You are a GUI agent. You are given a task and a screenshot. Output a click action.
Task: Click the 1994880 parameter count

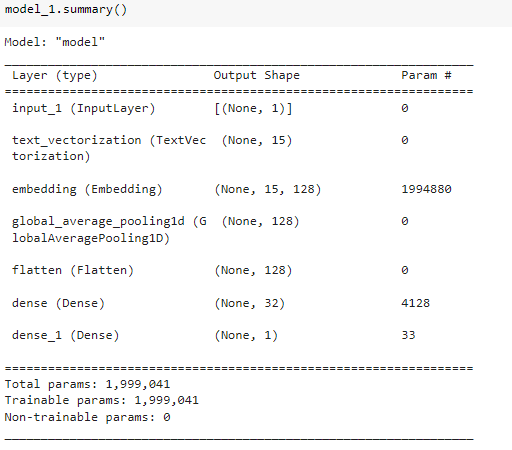pyautogui.click(x=426, y=189)
